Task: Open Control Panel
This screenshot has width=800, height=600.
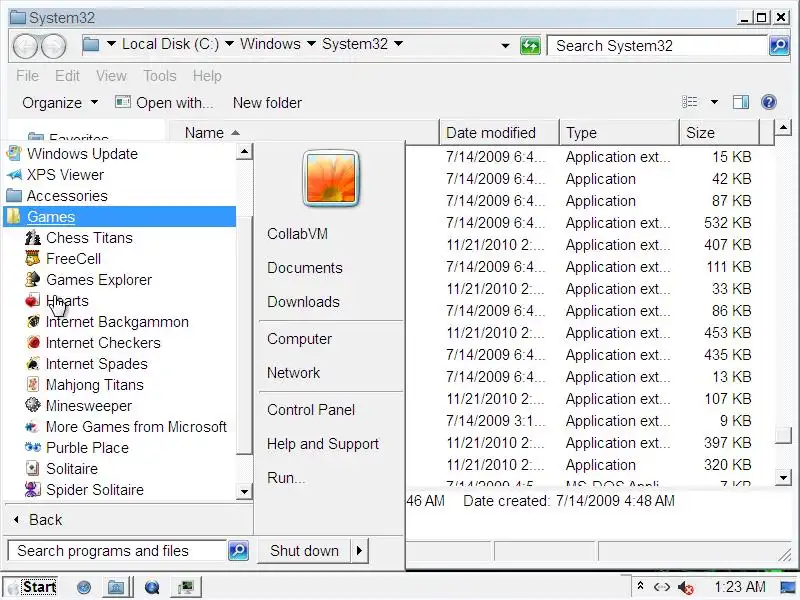Action: [x=311, y=410]
